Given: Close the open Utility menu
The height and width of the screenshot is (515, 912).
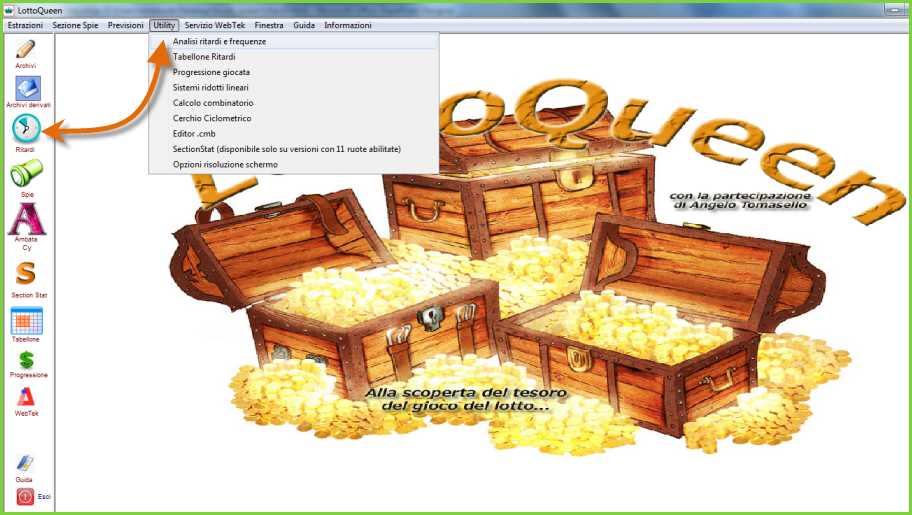Looking at the screenshot, I should point(164,25).
